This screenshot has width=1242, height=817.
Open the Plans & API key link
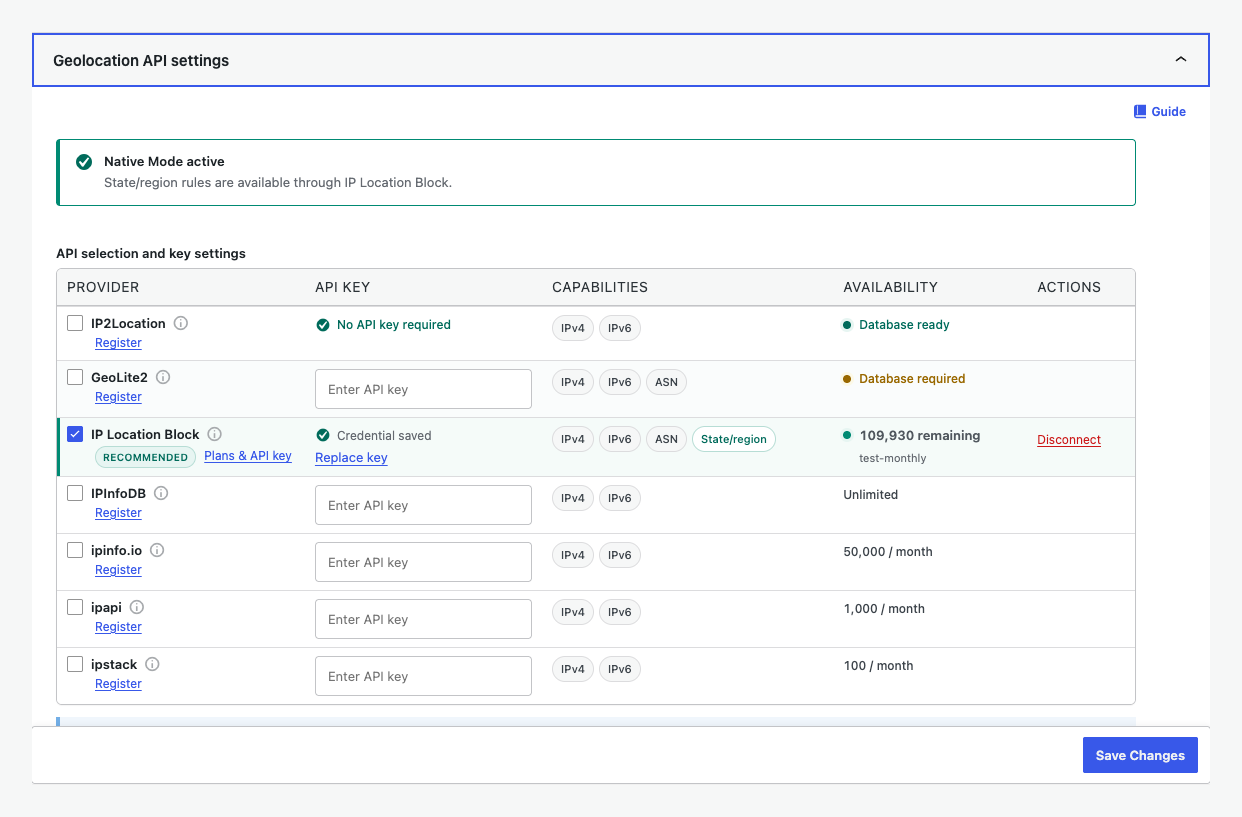(248, 456)
